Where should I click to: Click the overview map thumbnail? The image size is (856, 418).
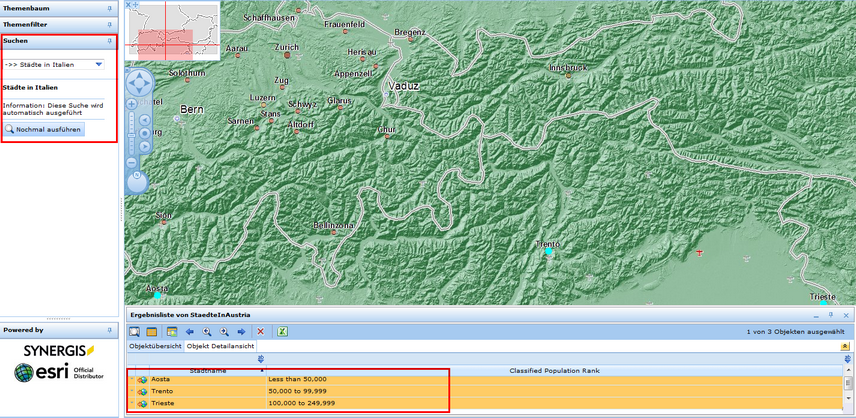point(173,31)
